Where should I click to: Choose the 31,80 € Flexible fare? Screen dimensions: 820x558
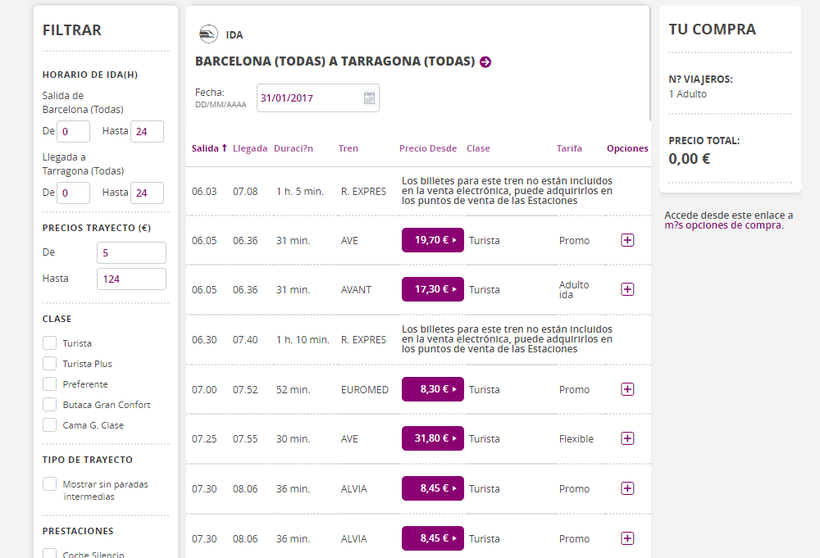[x=432, y=438]
